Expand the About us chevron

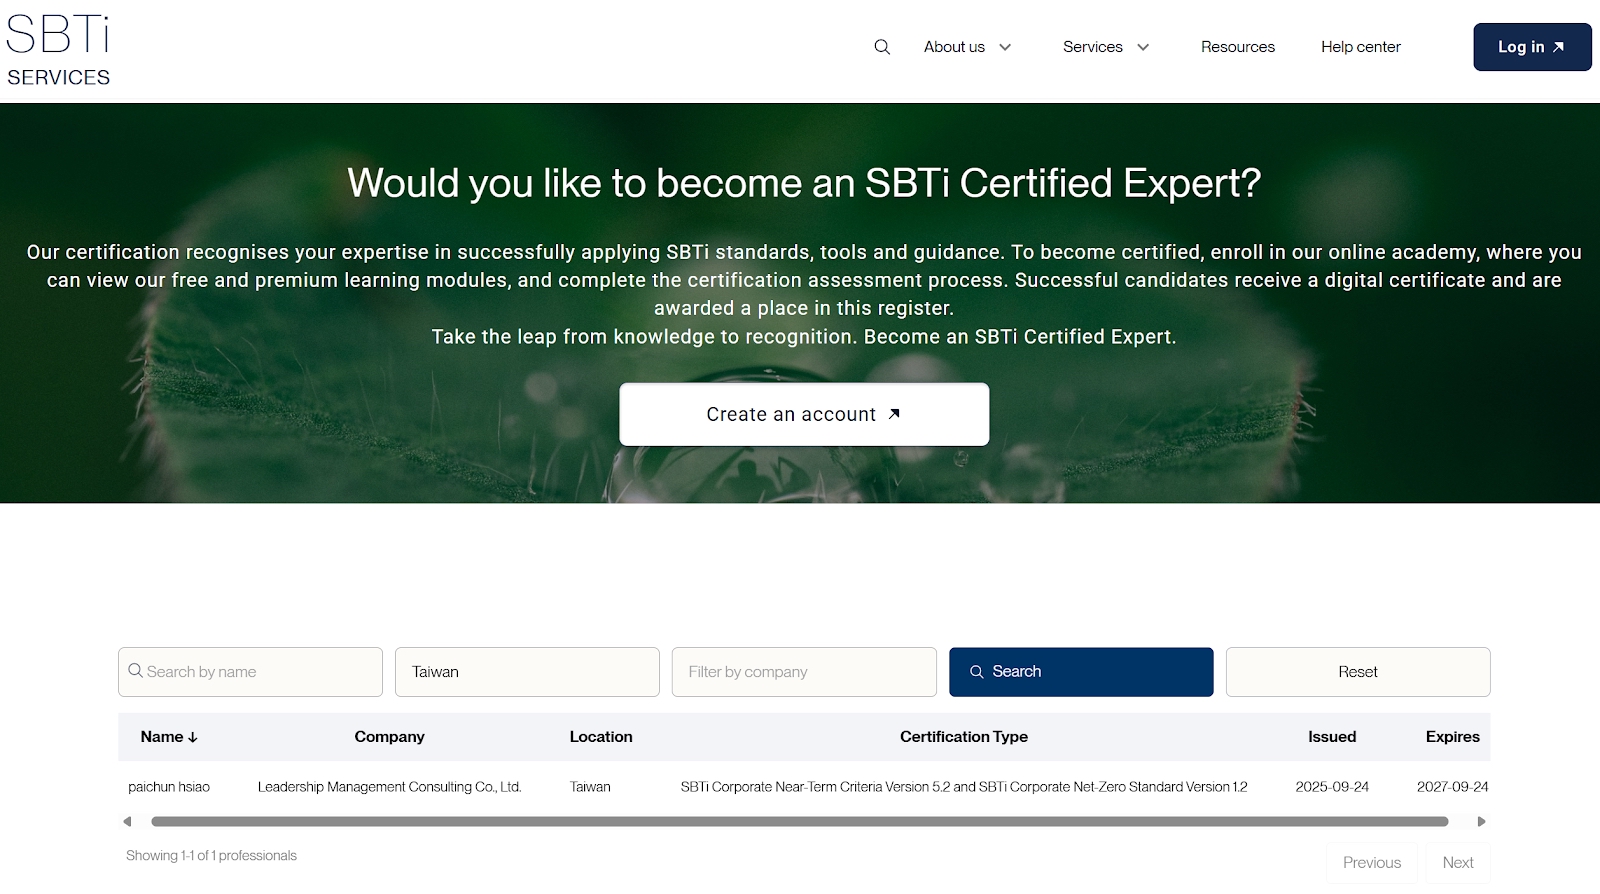[1005, 47]
